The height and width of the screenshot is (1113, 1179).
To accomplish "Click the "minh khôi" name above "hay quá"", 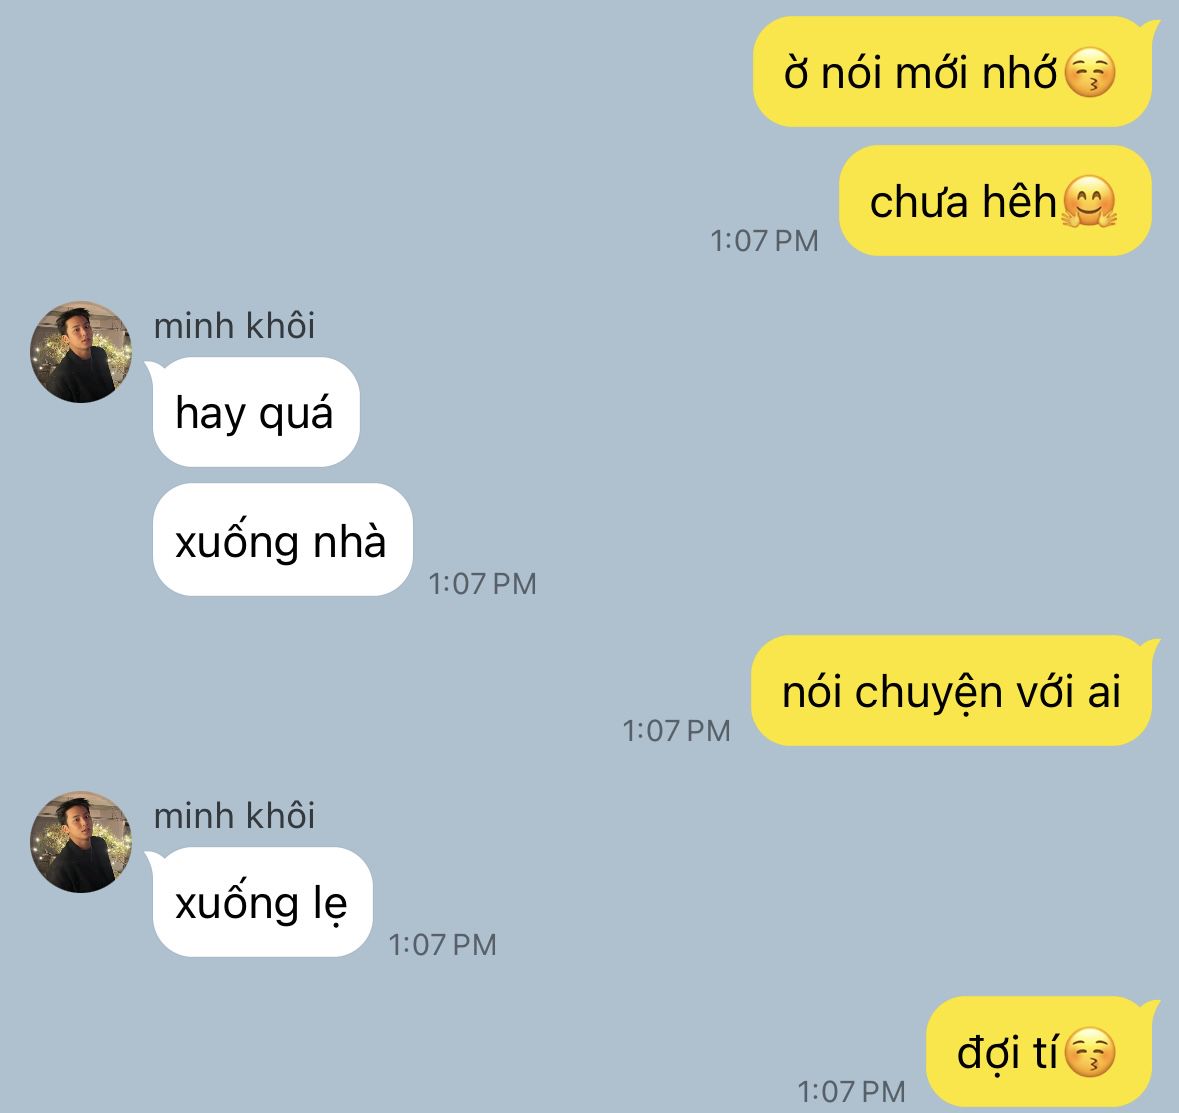I will click(x=234, y=326).
